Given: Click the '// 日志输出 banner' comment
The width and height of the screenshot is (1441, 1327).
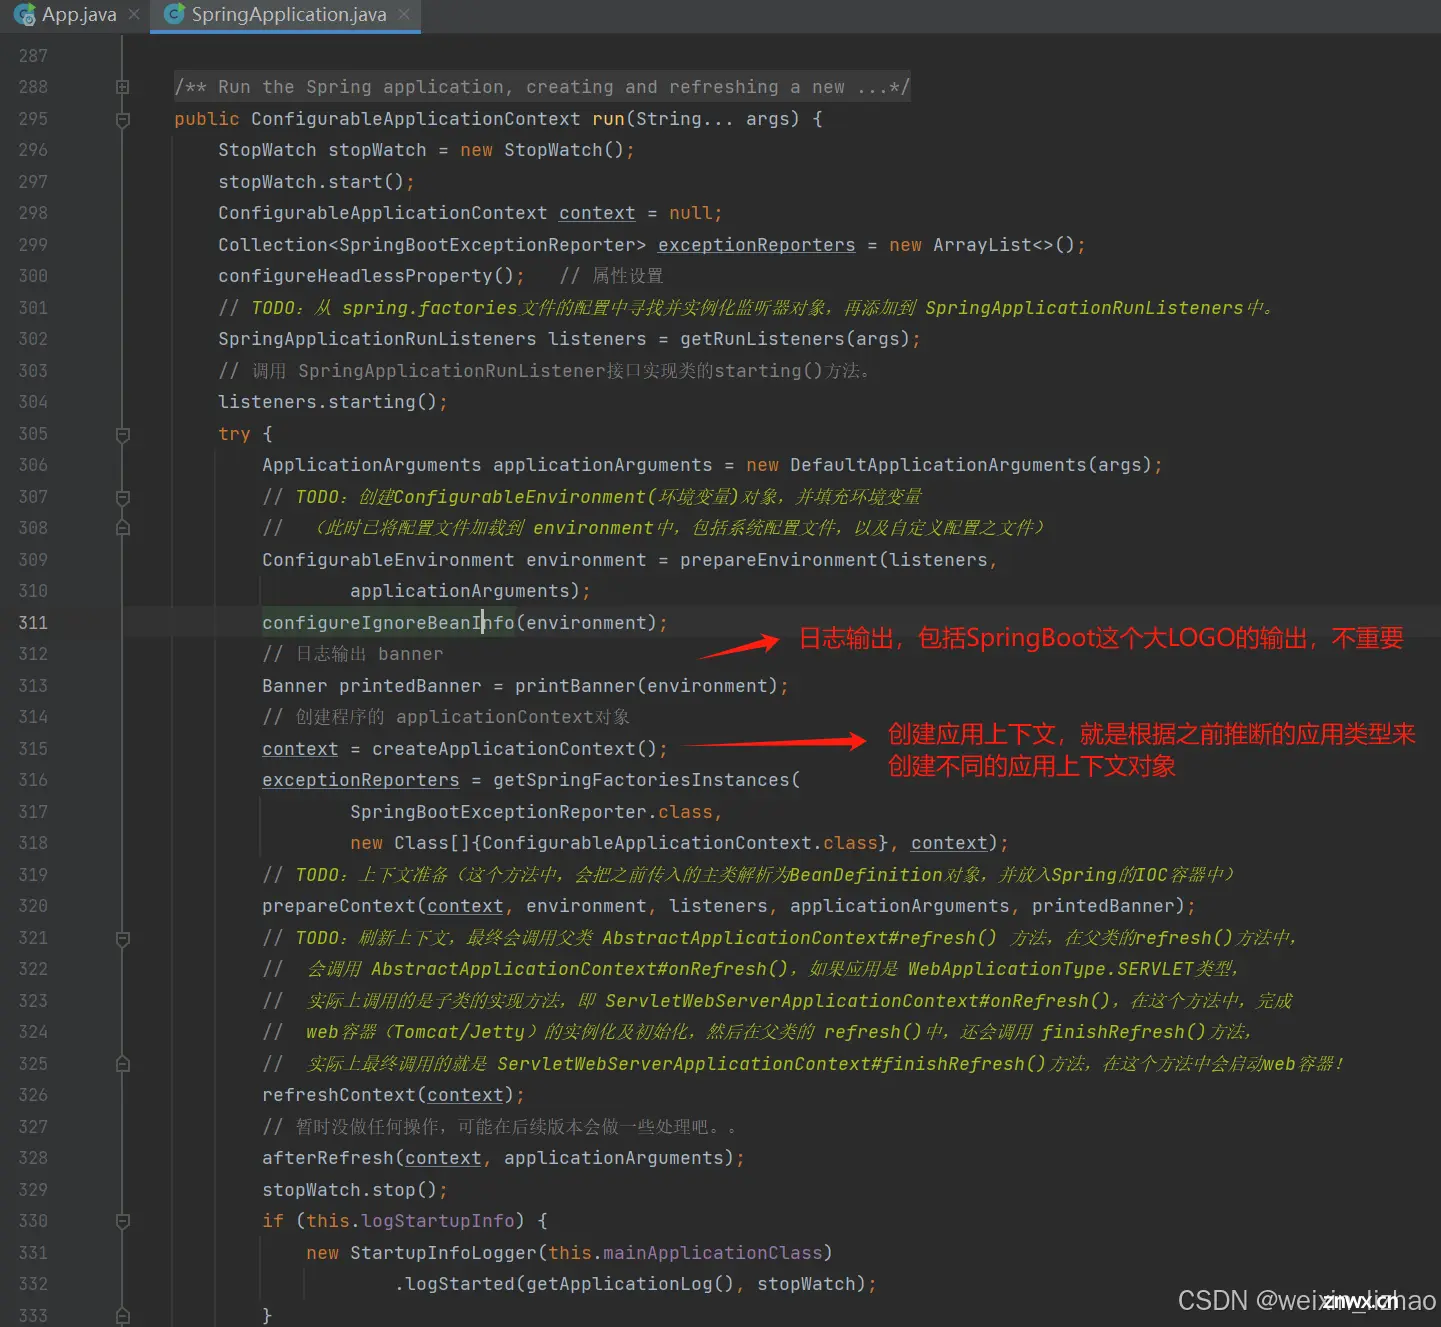Looking at the screenshot, I should click(x=353, y=654).
